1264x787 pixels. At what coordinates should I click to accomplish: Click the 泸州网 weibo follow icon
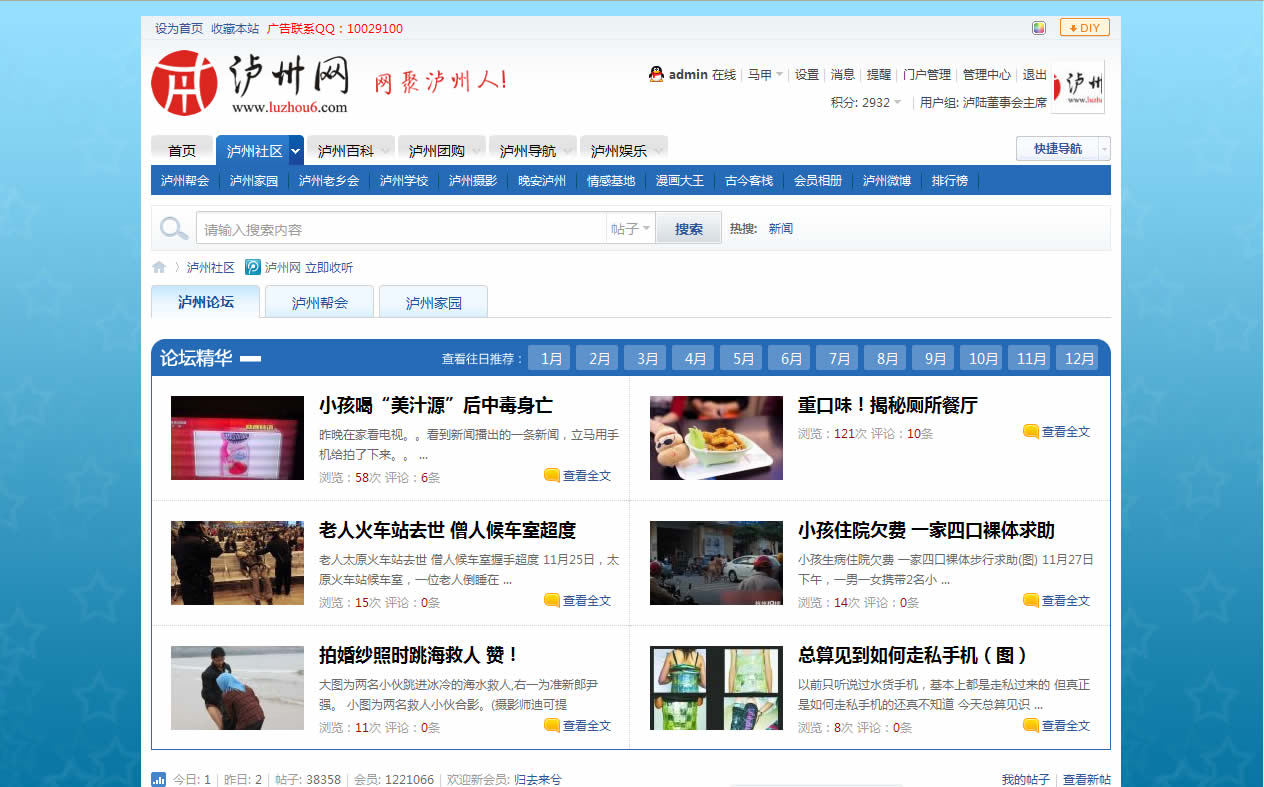pyautogui.click(x=253, y=267)
